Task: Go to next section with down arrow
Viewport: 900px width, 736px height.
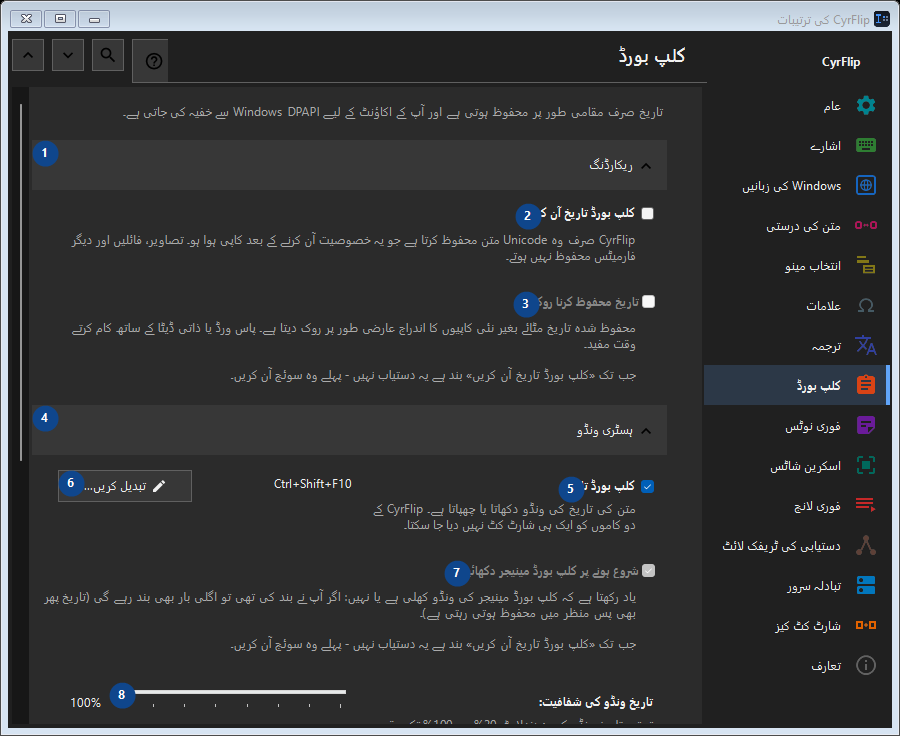Action: [x=68, y=55]
